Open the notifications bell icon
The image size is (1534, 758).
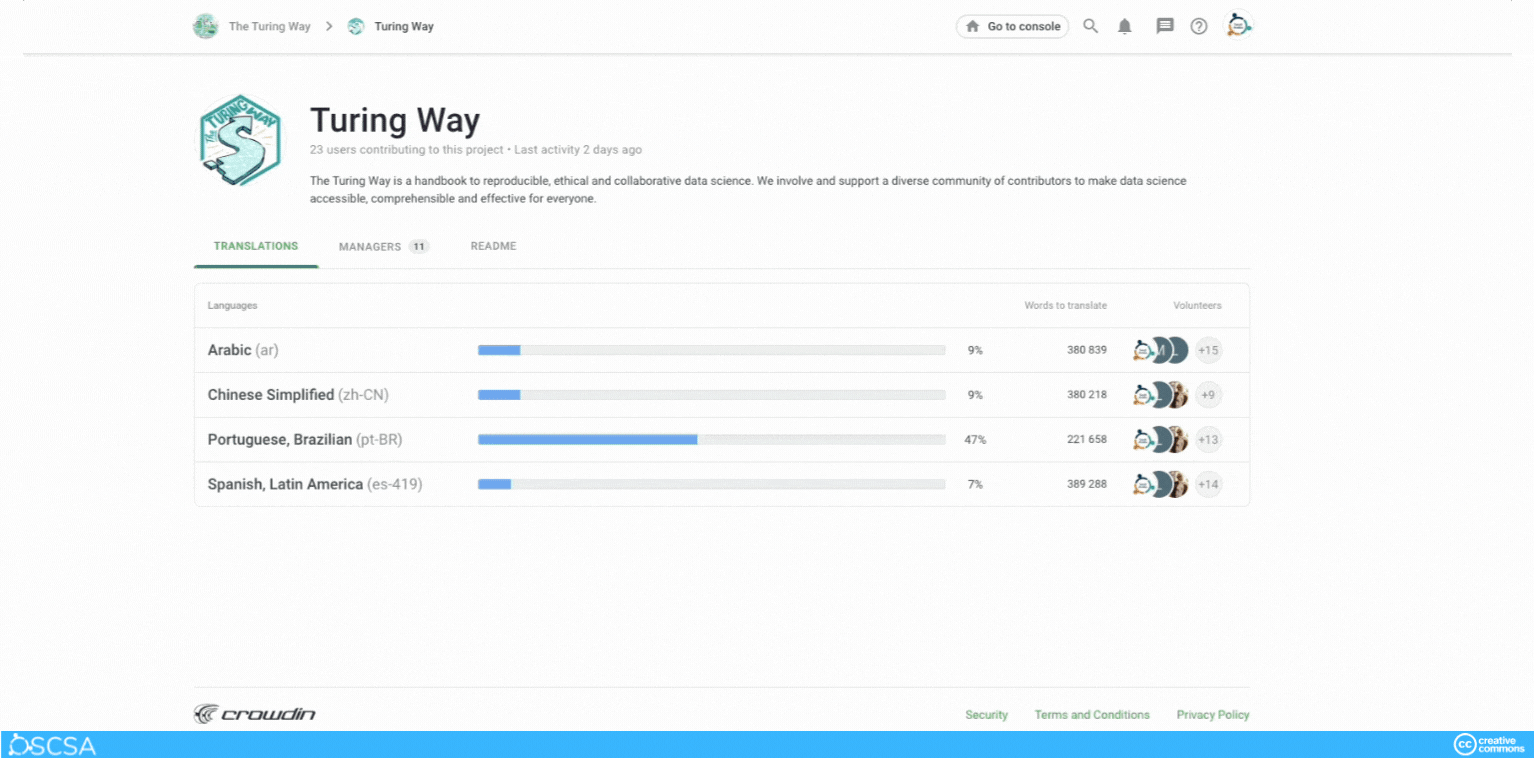tap(1124, 26)
